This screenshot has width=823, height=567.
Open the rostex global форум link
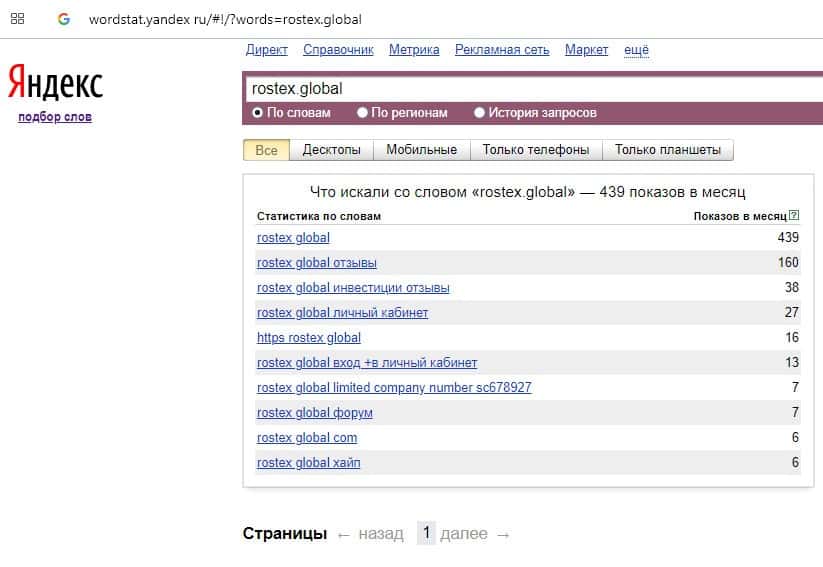pos(314,413)
